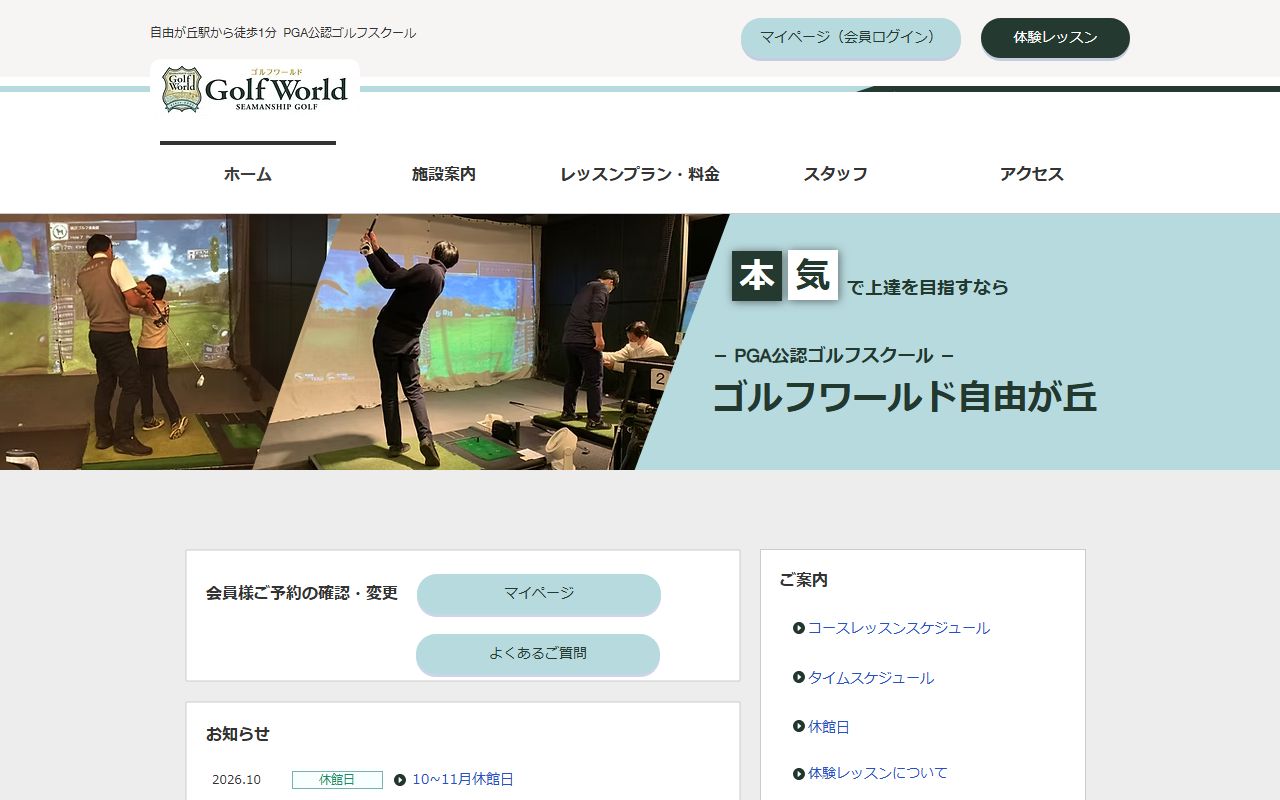Click 会員様ご予約の確認・変更 label
Screen dimensions: 1280x800
302,593
